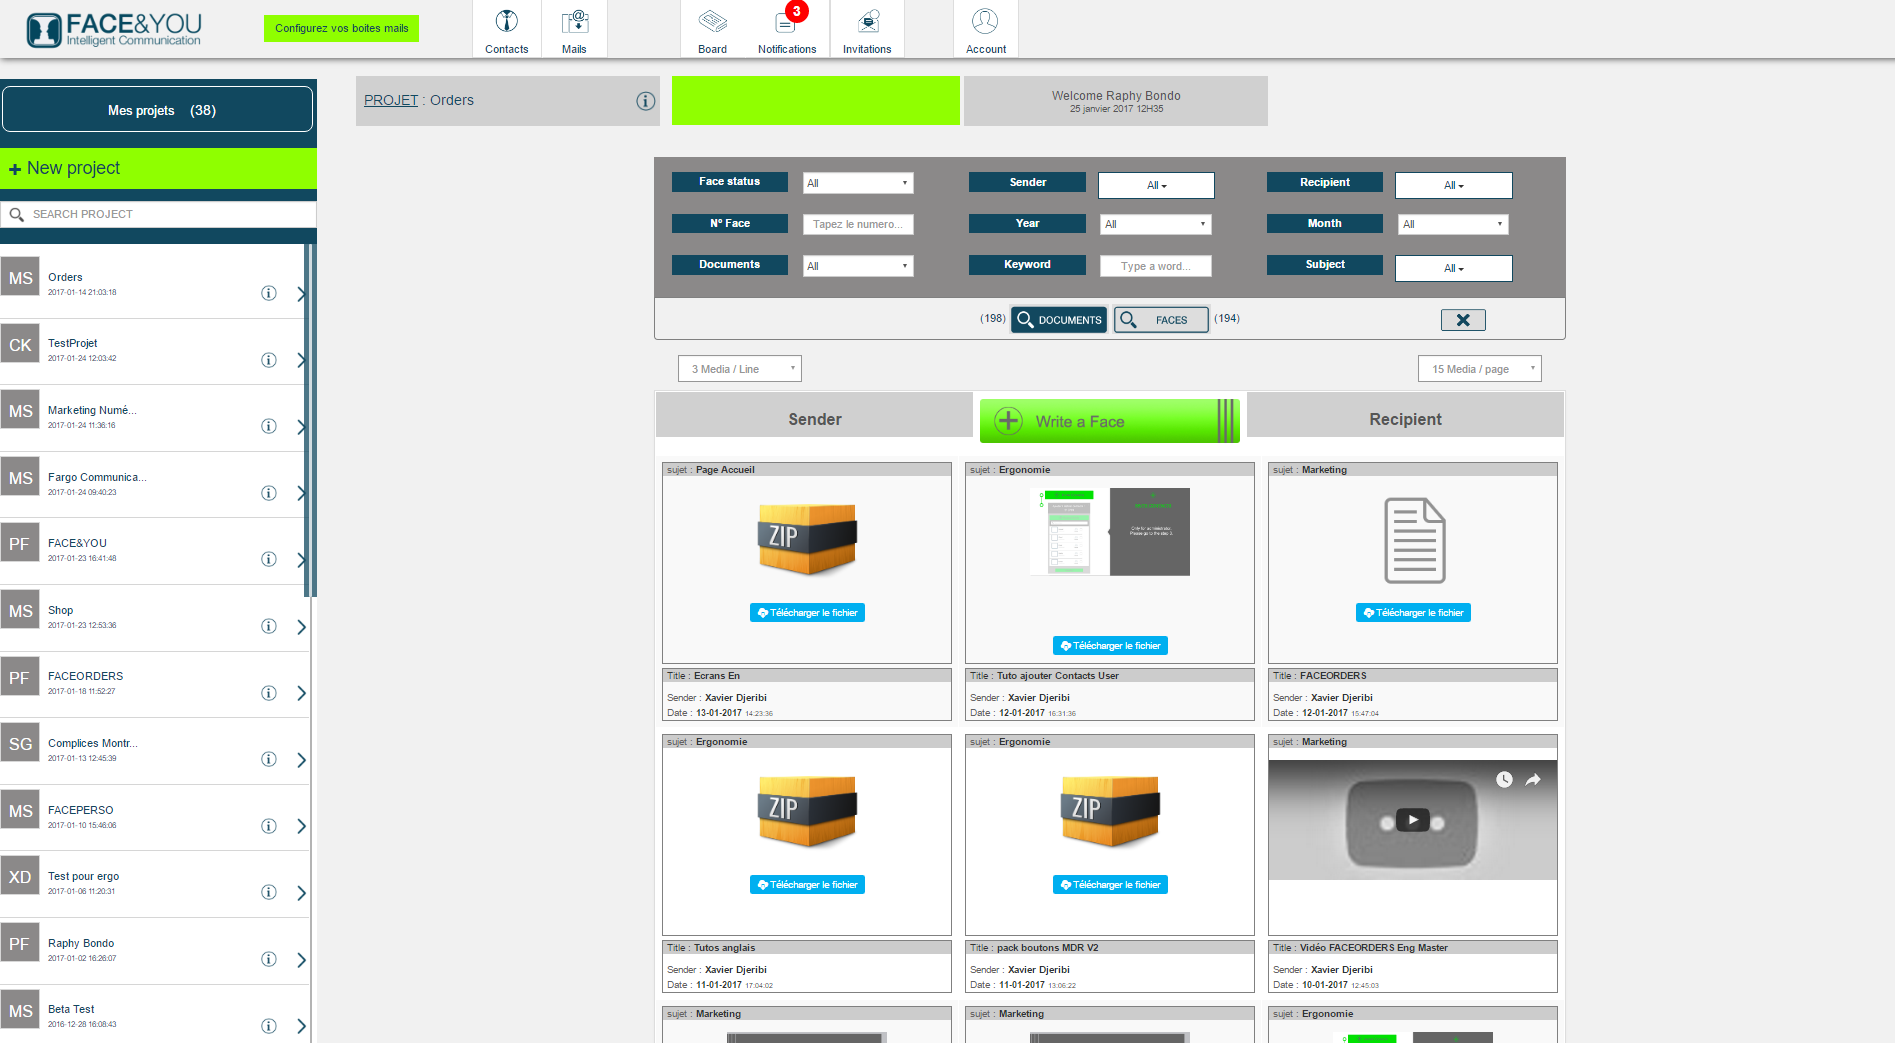The height and width of the screenshot is (1043, 1895).
Task: Download file for pack boutons MDR V2
Action: point(1110,885)
